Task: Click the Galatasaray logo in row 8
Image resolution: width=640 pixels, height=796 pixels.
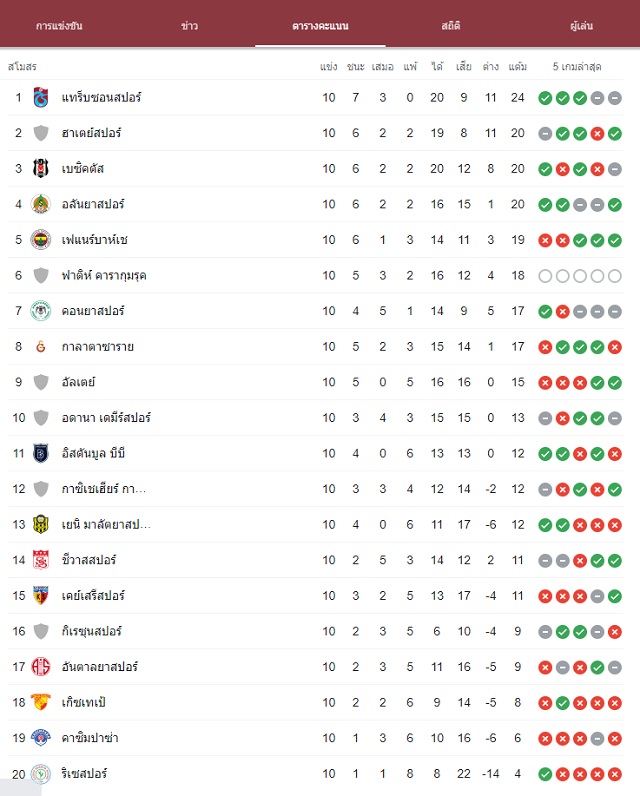Action: click(x=41, y=347)
